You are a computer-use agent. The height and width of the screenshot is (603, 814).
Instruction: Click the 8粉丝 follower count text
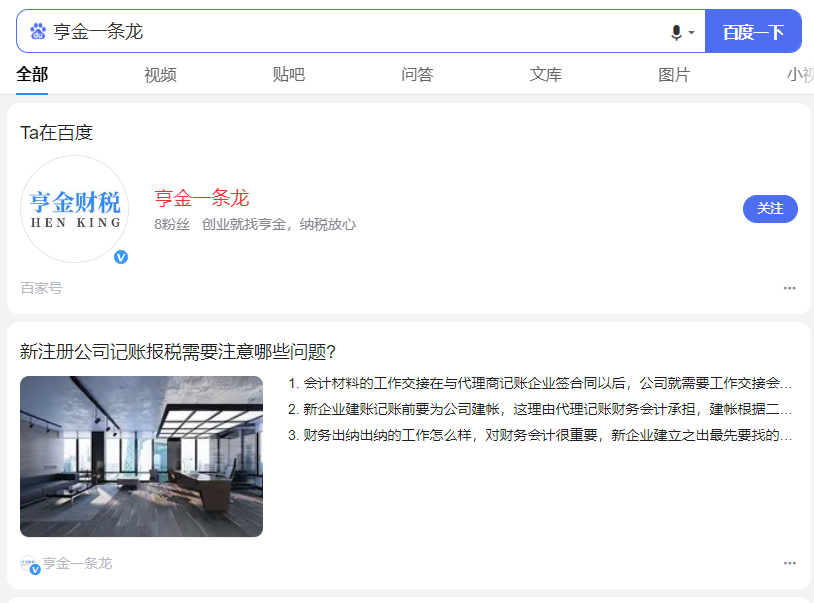[172, 225]
